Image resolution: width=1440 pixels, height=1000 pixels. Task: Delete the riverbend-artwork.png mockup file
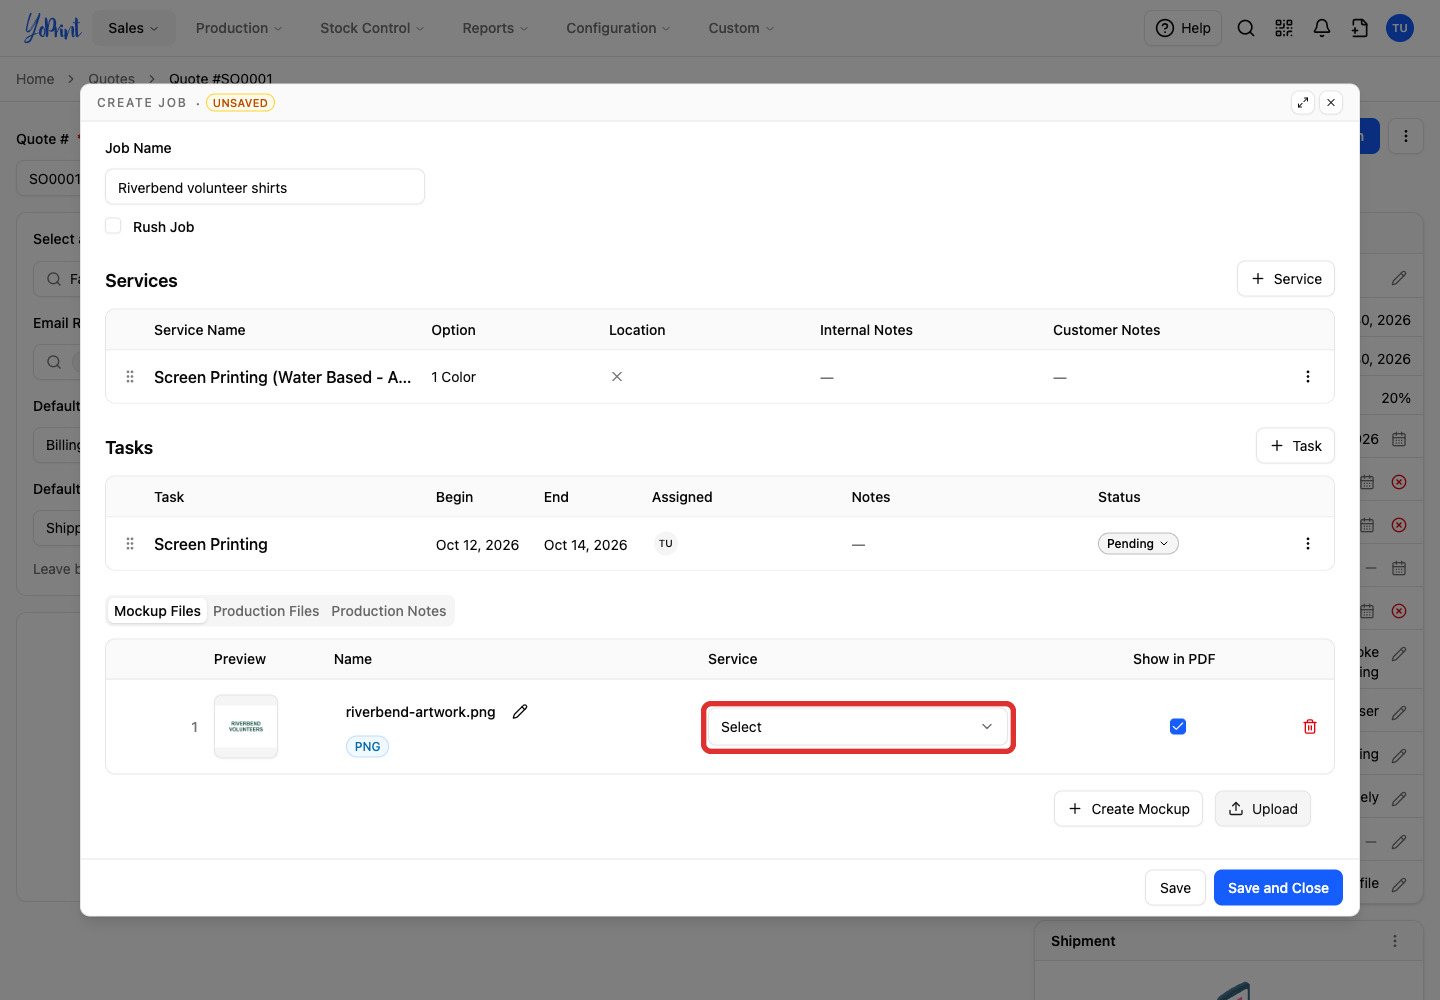coord(1310,727)
